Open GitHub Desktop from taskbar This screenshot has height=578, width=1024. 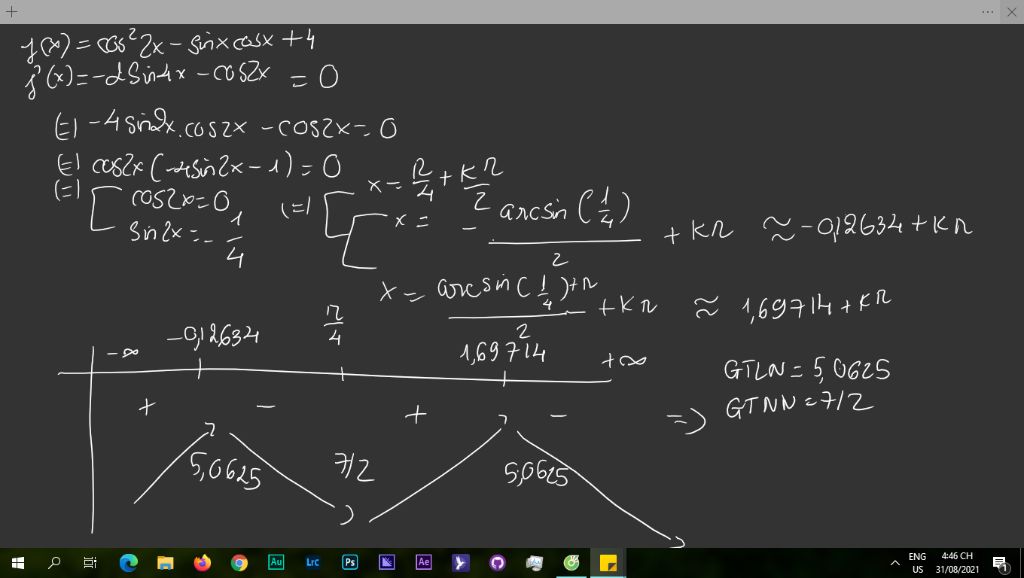[498, 562]
